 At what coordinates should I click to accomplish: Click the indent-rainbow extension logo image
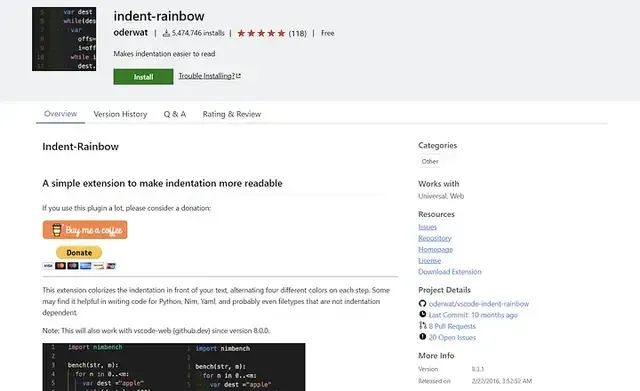tap(64, 39)
